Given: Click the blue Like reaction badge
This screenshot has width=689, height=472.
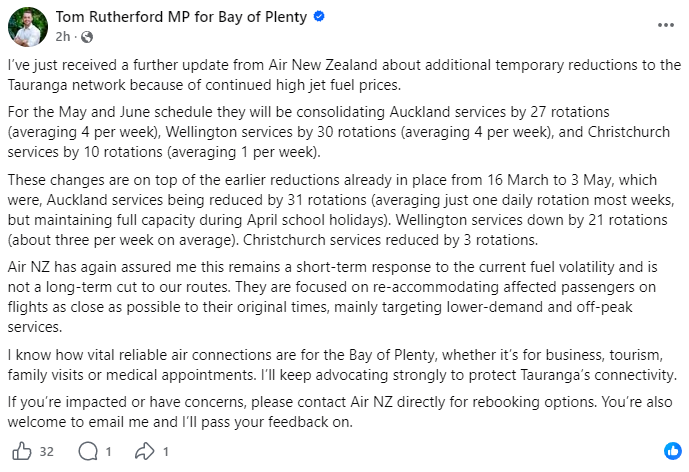Looking at the screenshot, I should [x=672, y=450].
